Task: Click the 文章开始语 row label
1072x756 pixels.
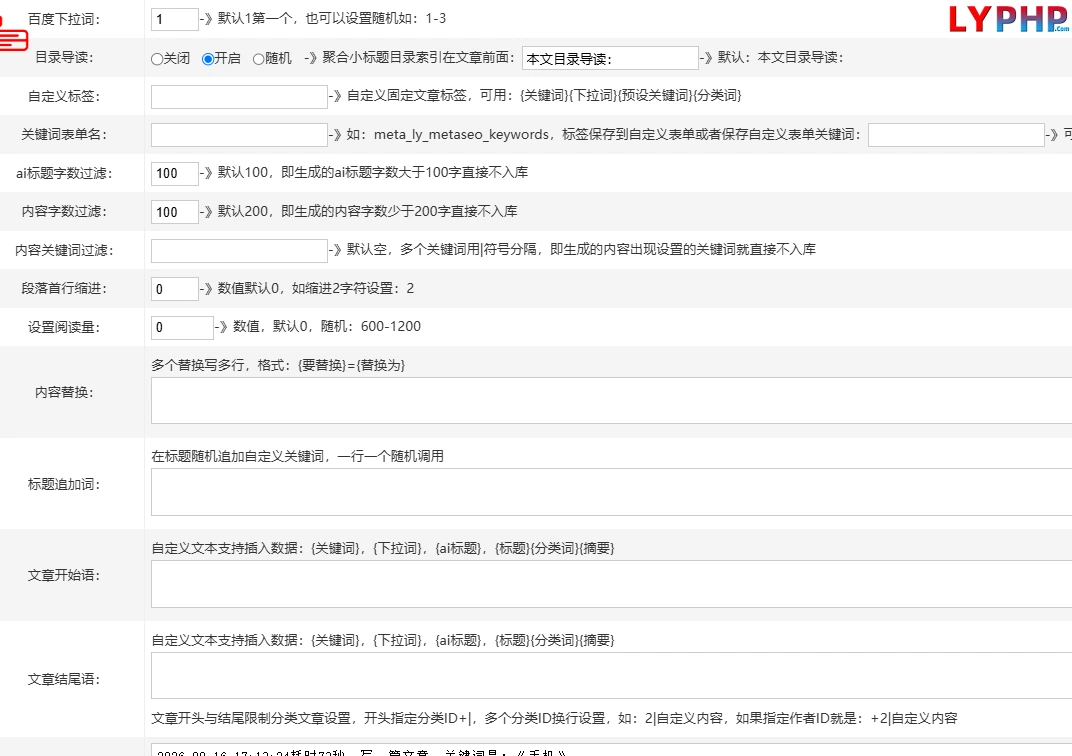Action: click(x=64, y=576)
